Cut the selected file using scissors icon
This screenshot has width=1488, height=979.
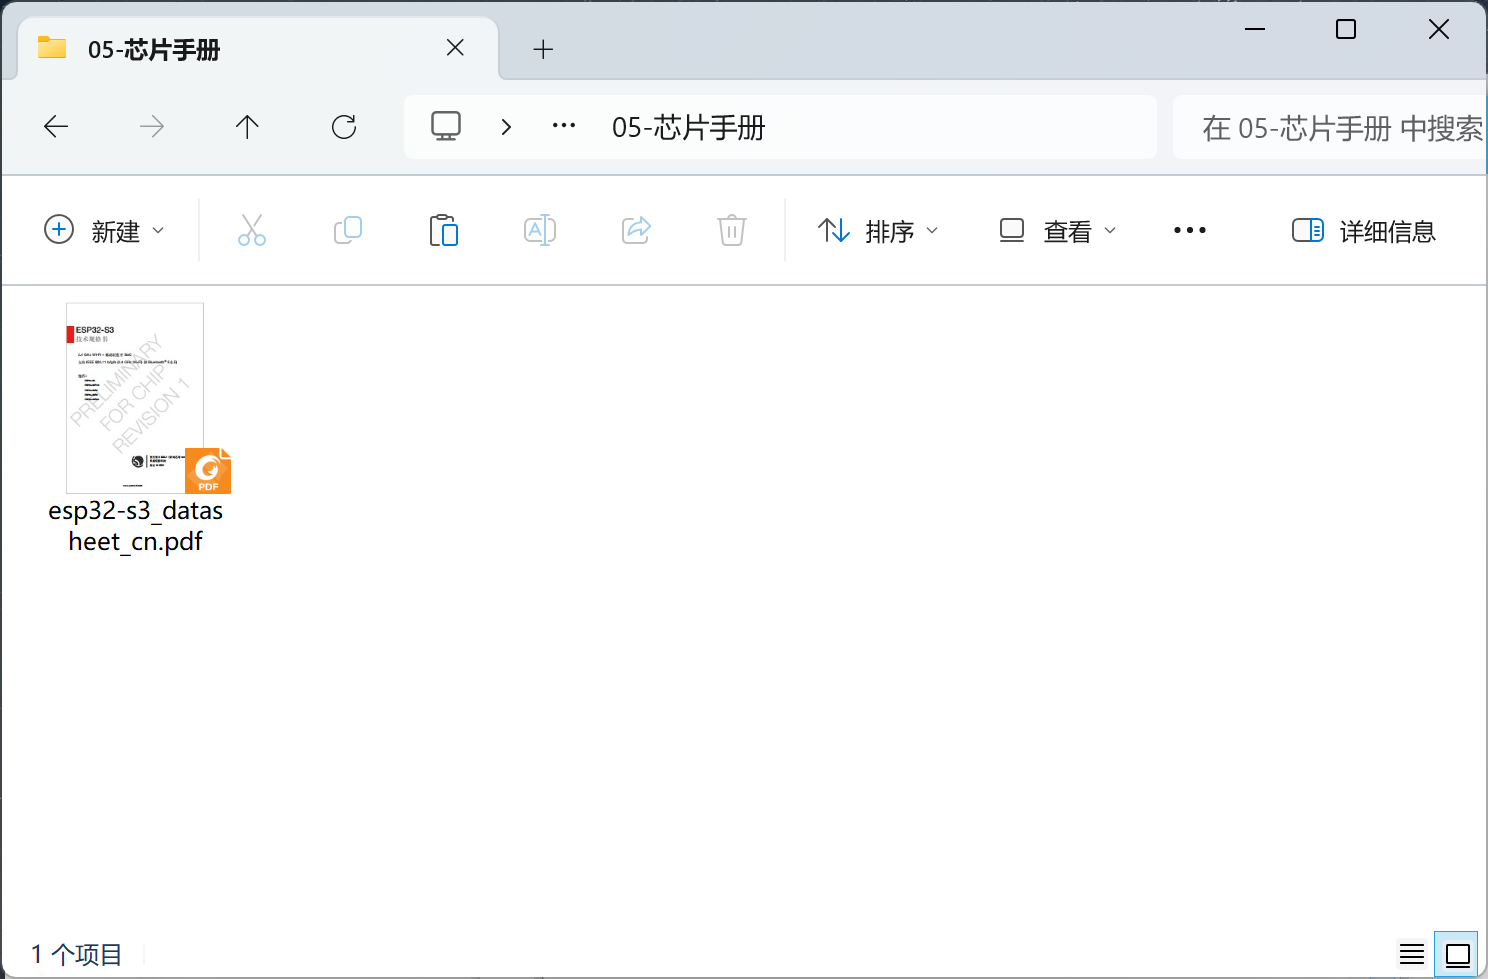(x=251, y=230)
